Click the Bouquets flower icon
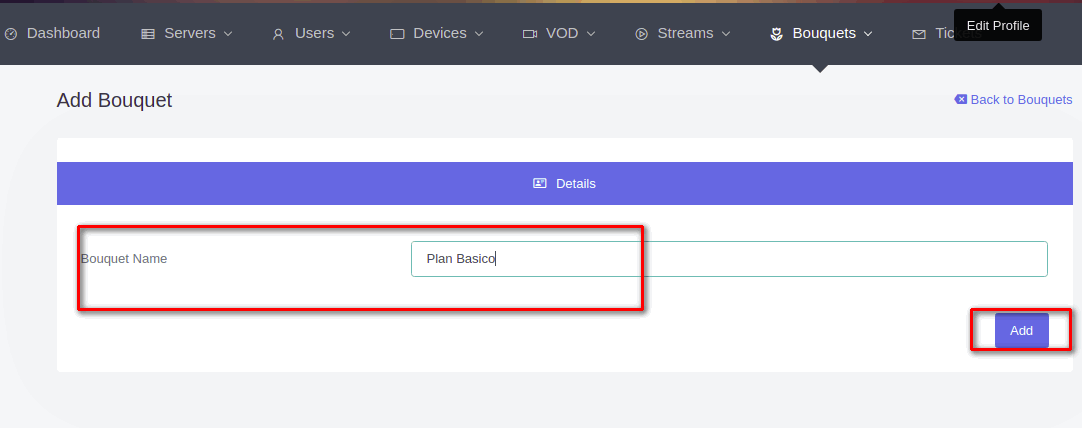1082x428 pixels. tap(776, 34)
